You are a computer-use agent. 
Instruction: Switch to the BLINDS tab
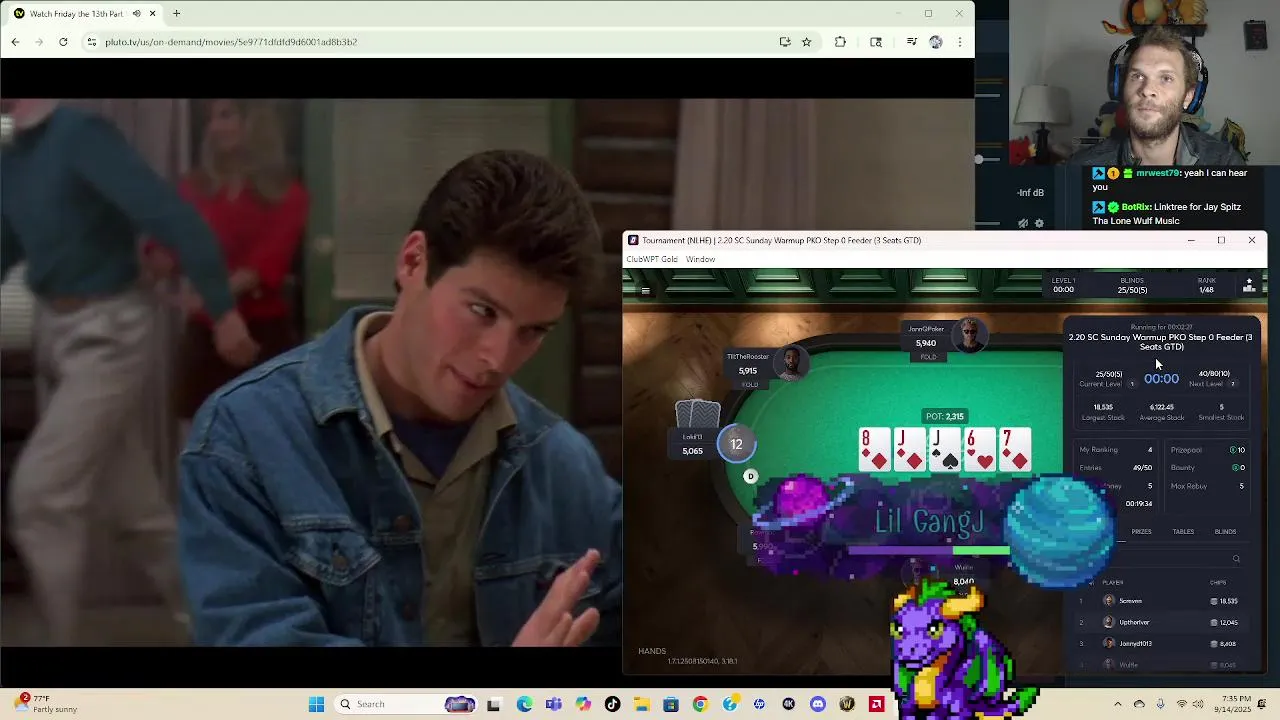[1225, 532]
